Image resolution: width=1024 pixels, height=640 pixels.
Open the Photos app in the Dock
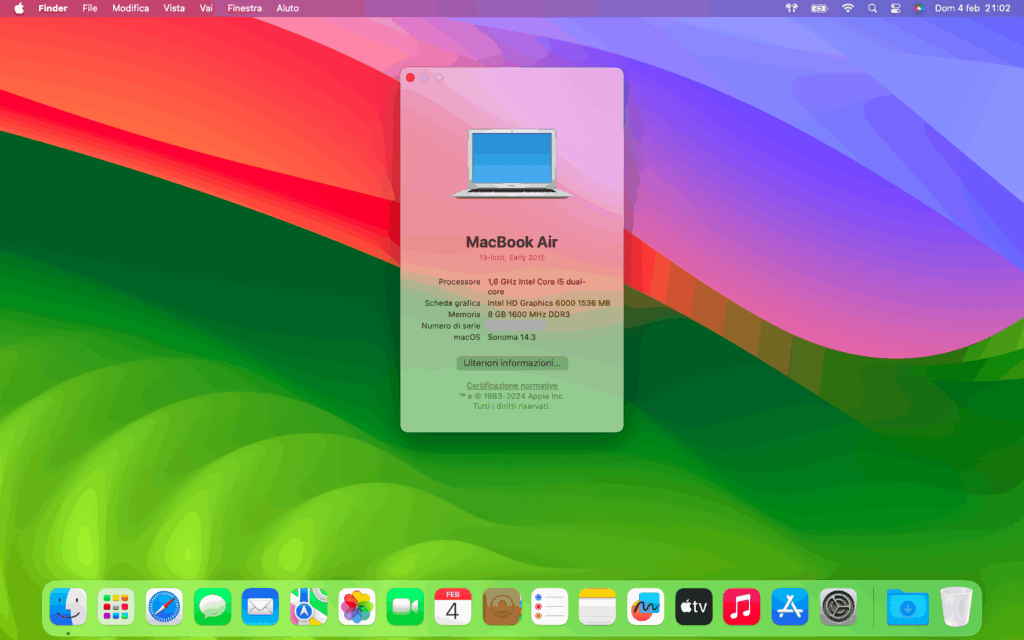[x=357, y=607]
